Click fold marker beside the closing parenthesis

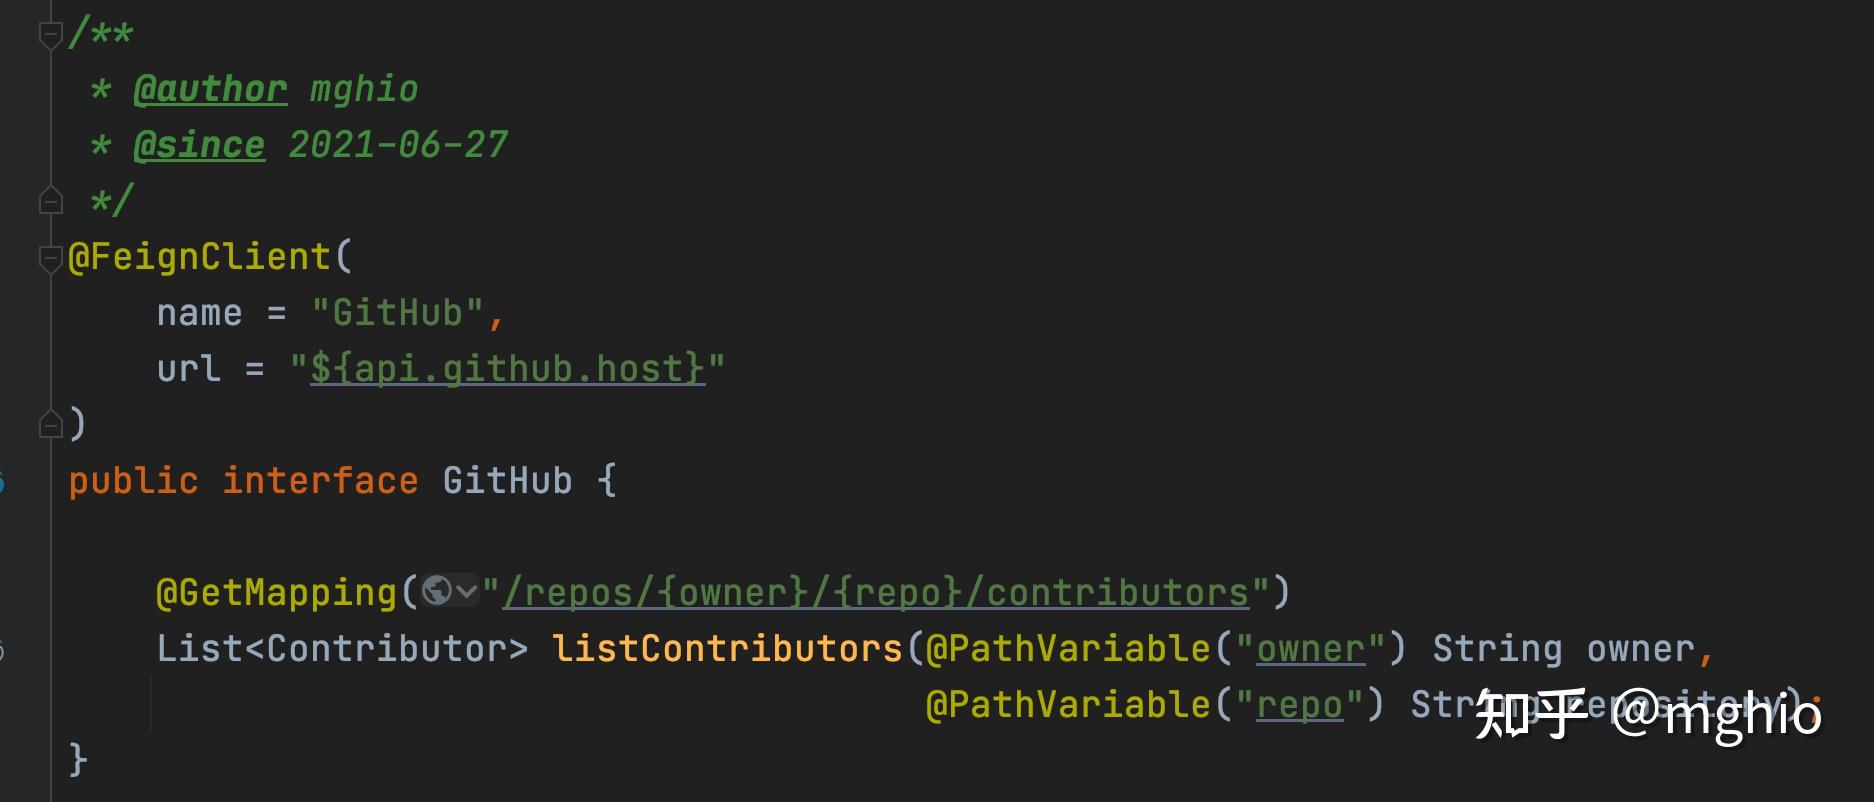tap(50, 426)
